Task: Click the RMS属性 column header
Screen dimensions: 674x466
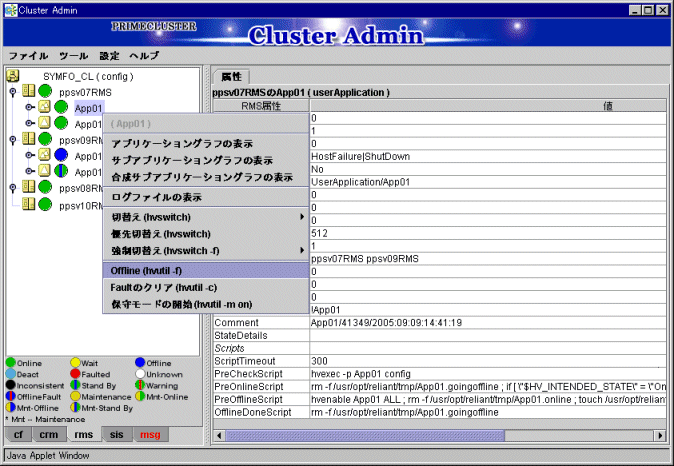Action: coord(261,106)
